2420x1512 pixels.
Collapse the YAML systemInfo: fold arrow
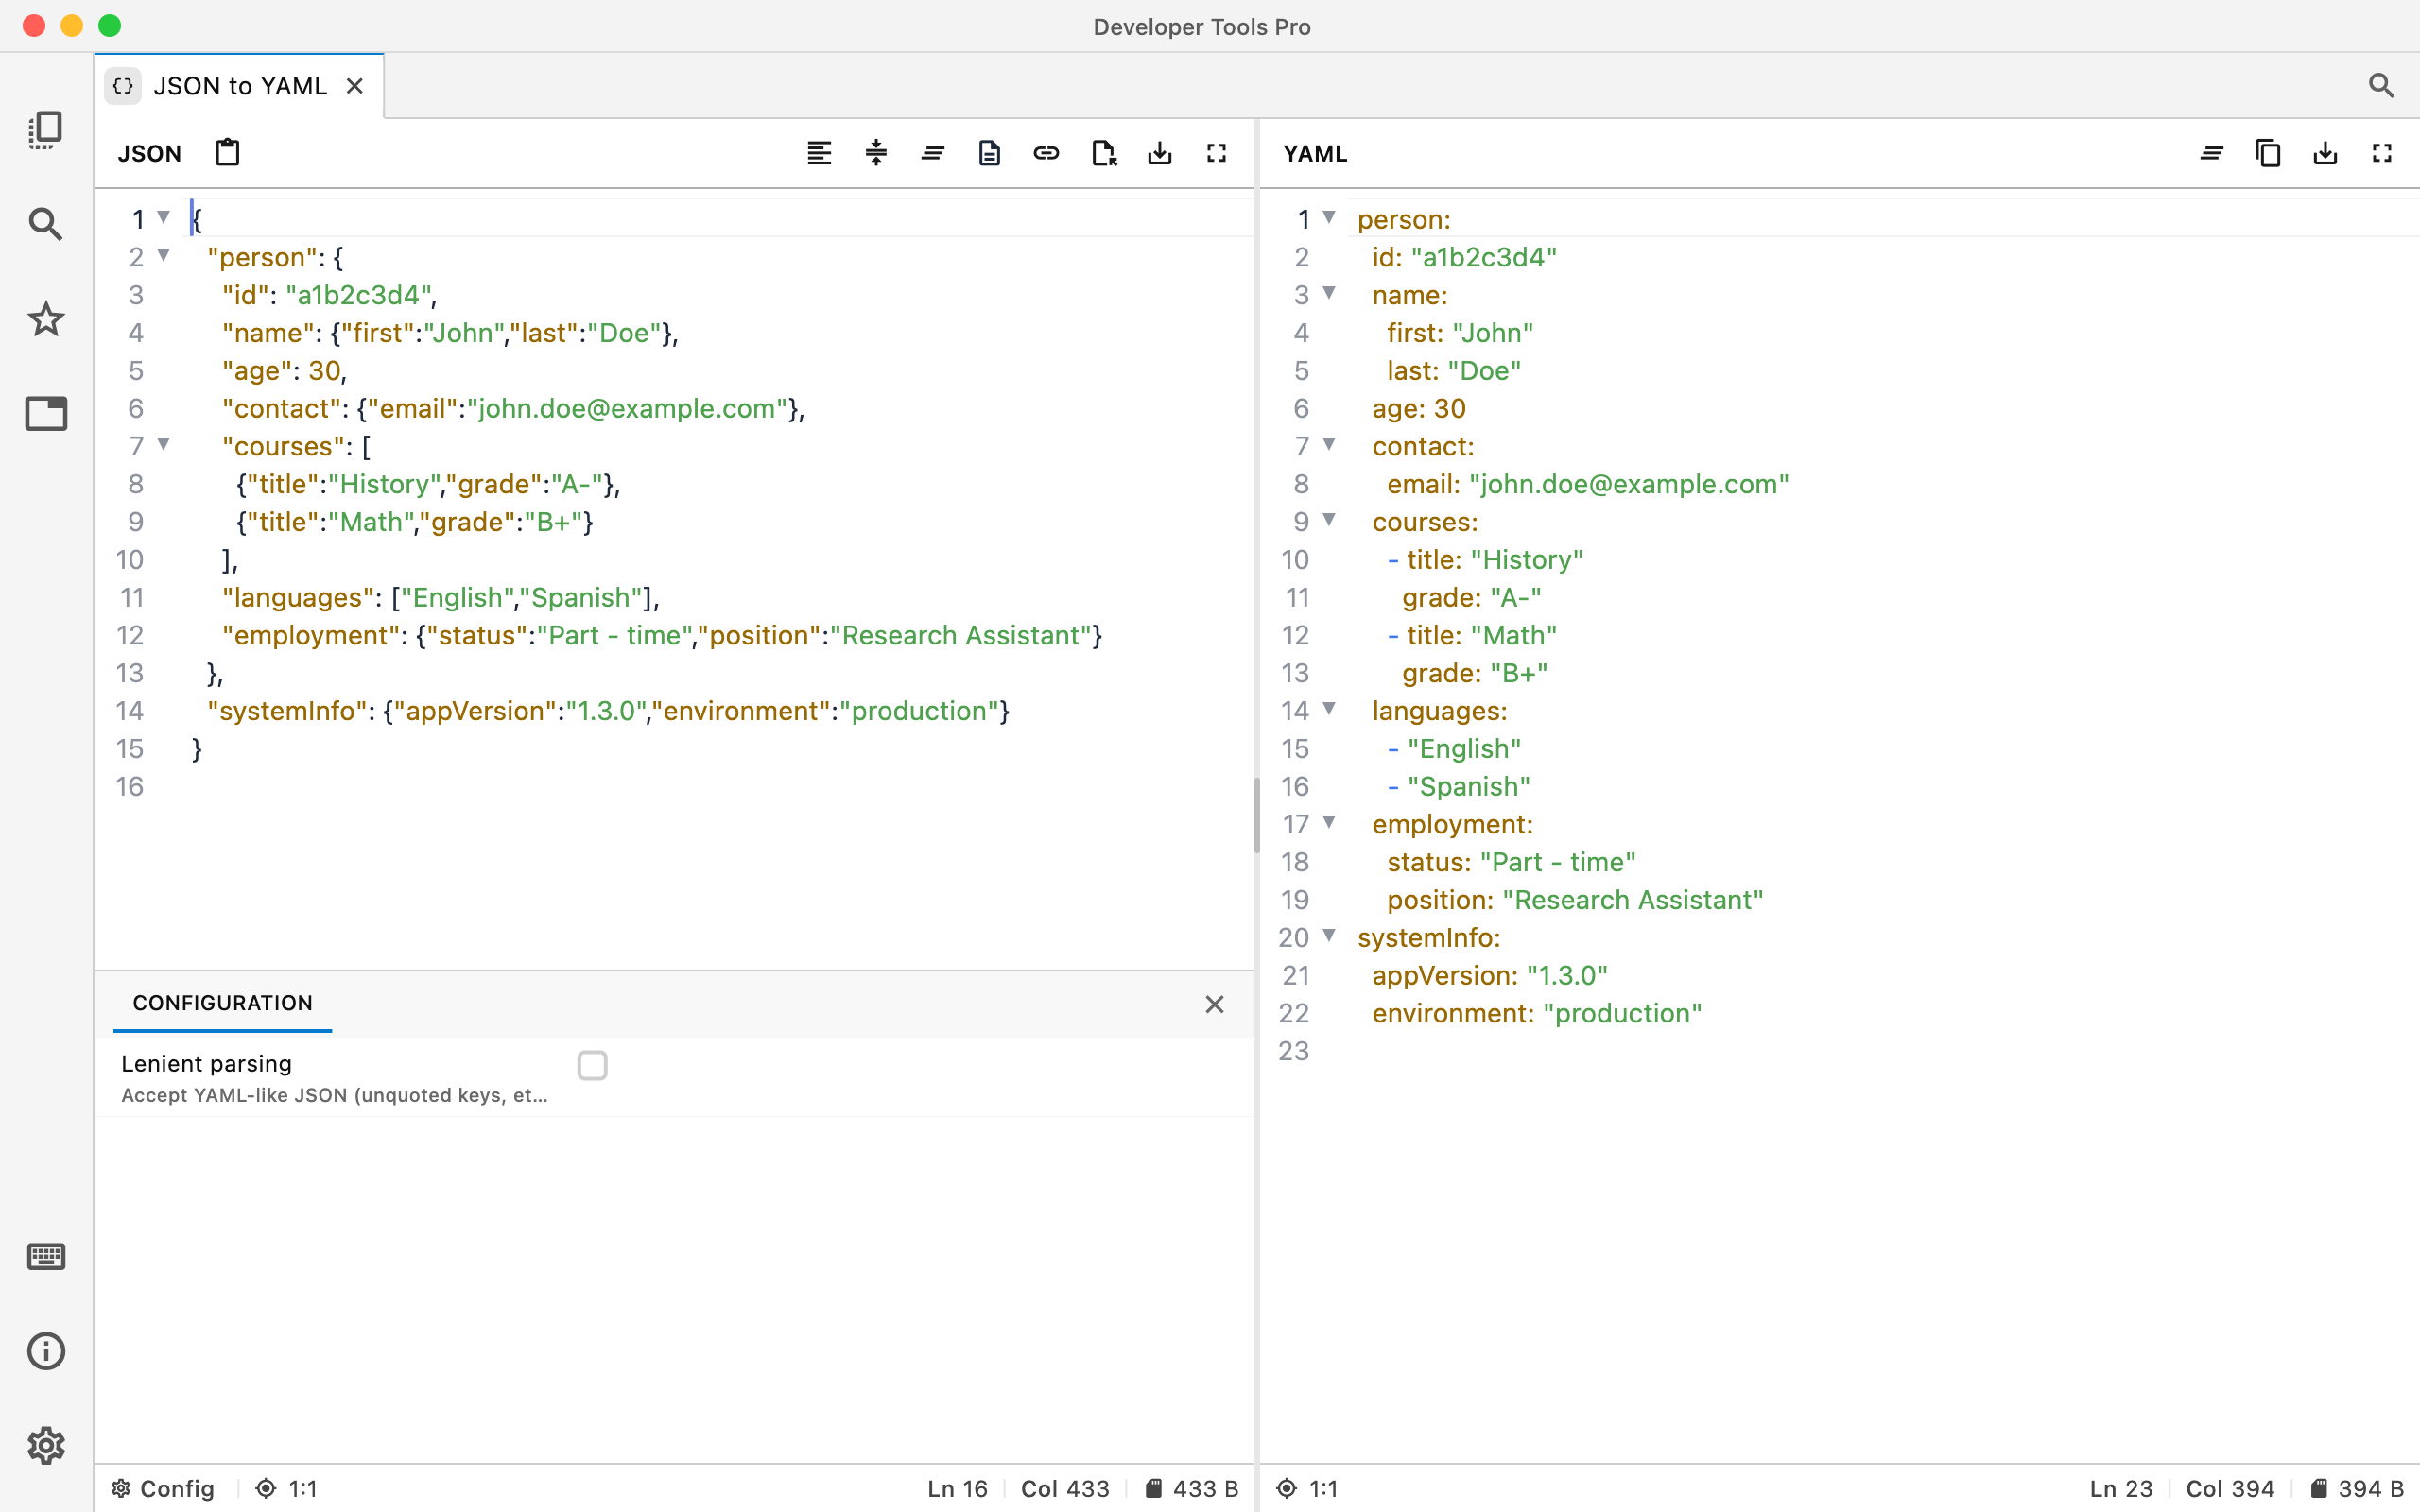(x=1329, y=936)
